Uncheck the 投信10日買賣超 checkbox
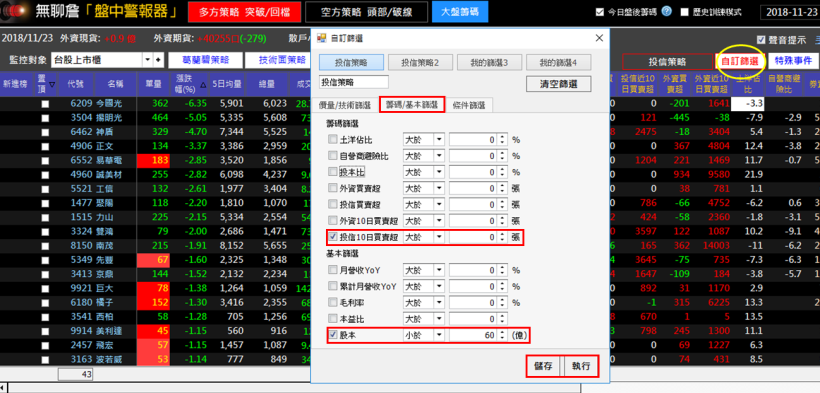Screen dimensions: 820x393 click(x=333, y=237)
